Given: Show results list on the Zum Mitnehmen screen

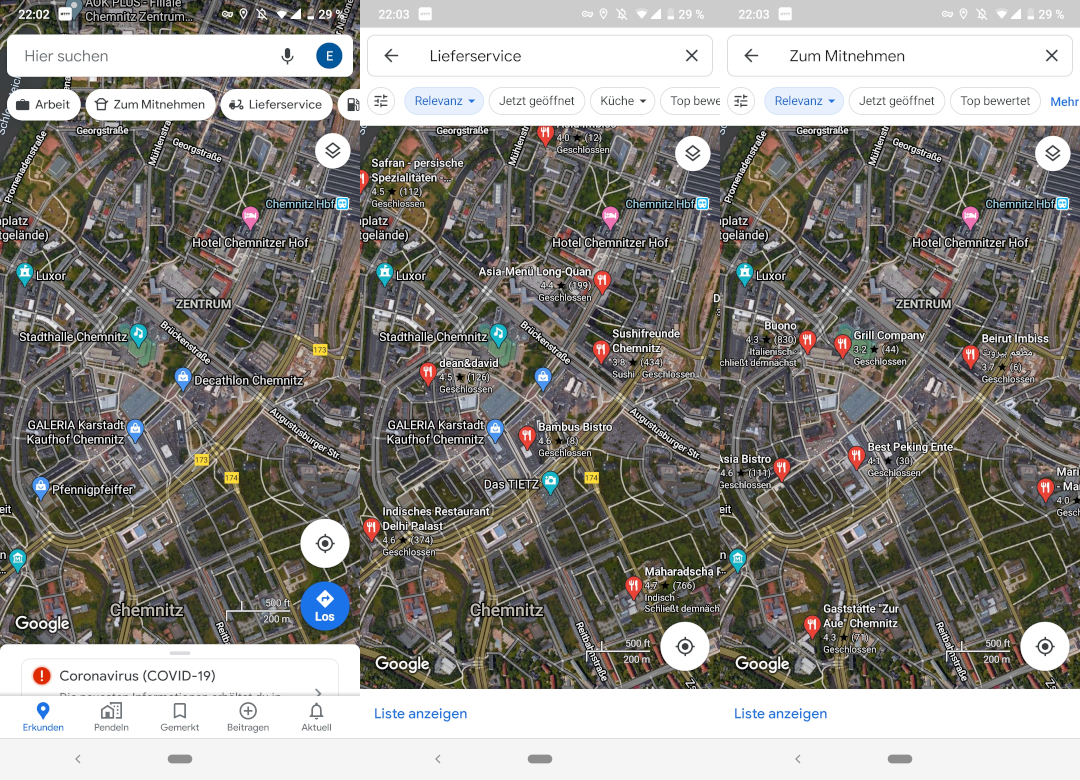Looking at the screenshot, I should pos(780,714).
